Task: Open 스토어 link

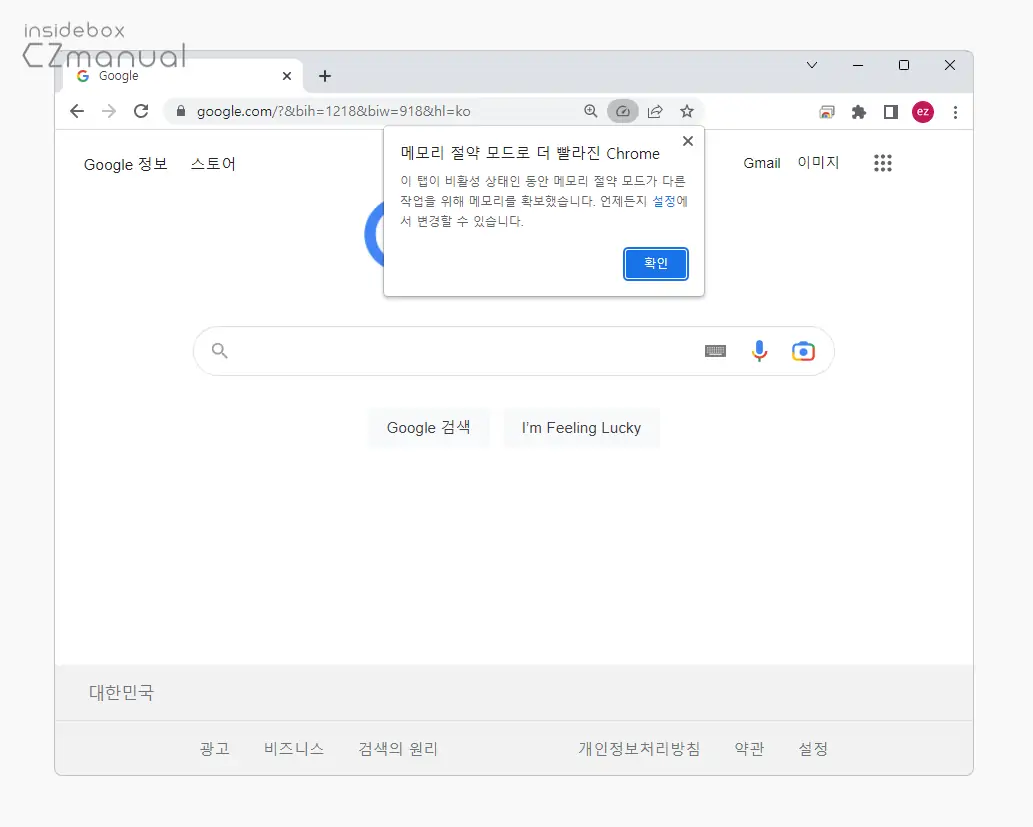Action: (213, 163)
